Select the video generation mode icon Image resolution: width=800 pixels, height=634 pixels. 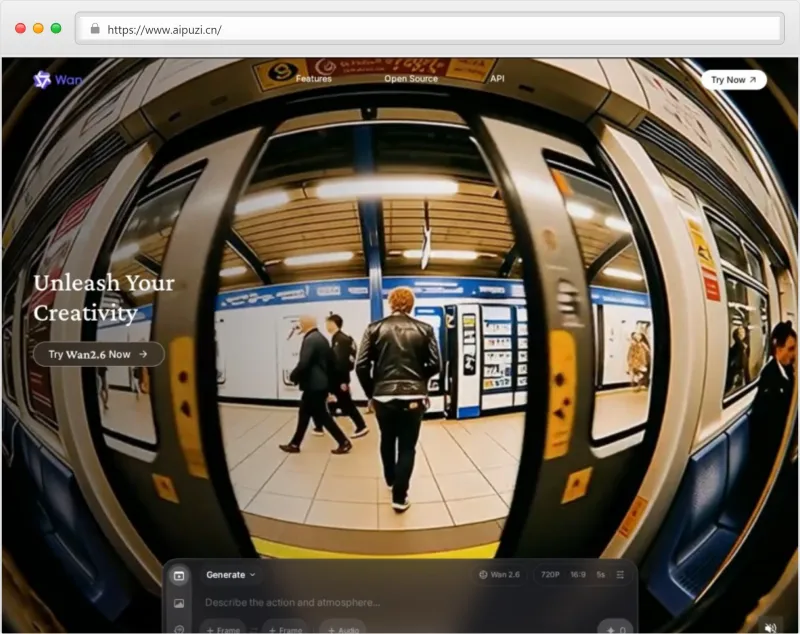179,575
